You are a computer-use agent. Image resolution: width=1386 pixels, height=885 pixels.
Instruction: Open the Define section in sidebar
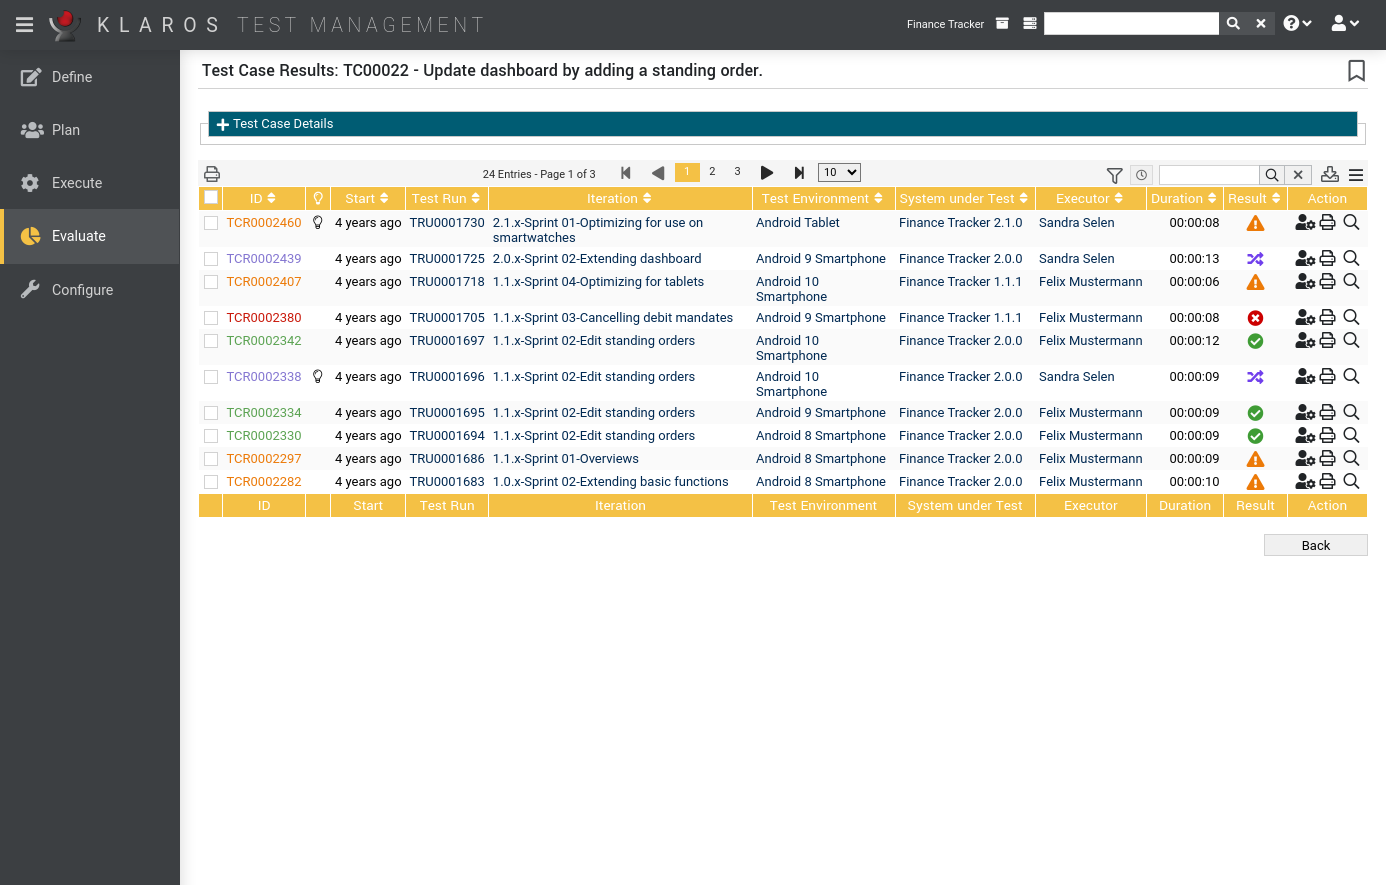coord(90,77)
